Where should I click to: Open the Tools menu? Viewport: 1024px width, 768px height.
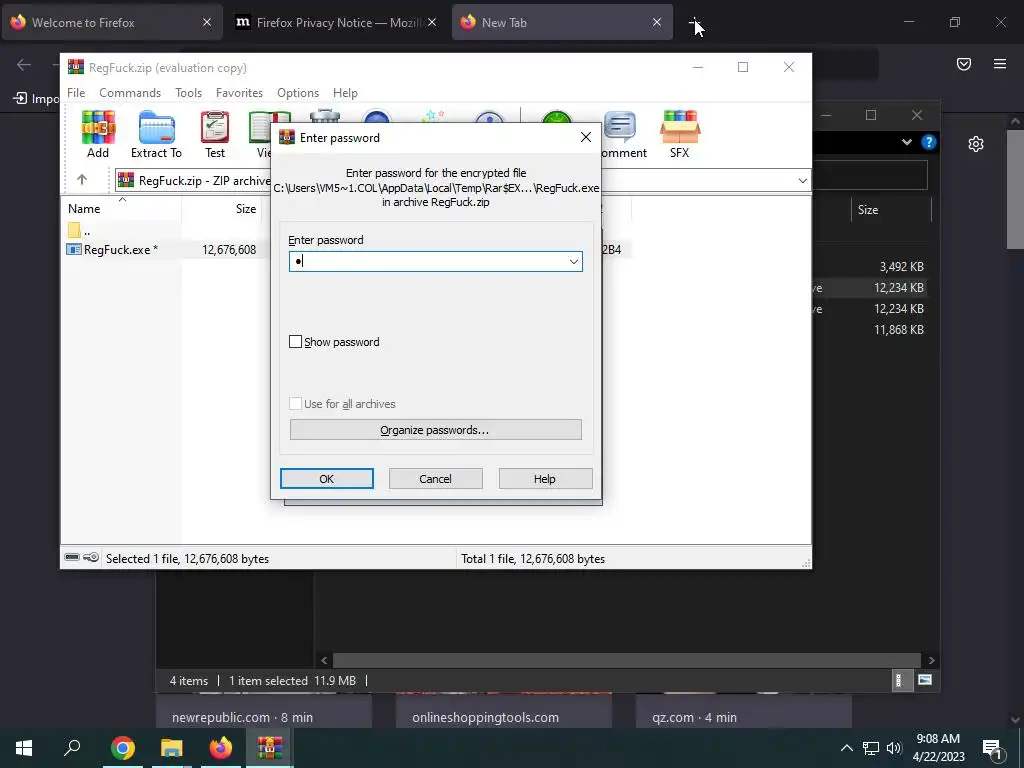pos(188,93)
